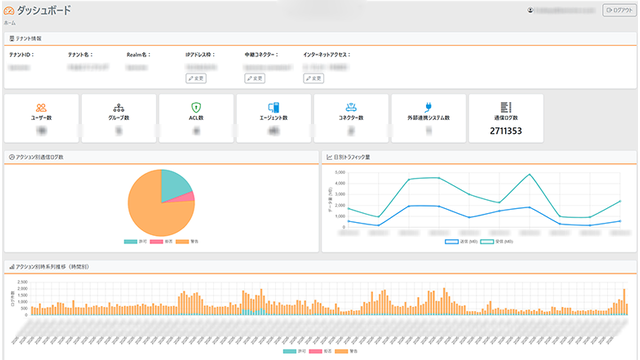Click 変更 under インターネットアクセス
The height and width of the screenshot is (360, 640).
pos(313,78)
